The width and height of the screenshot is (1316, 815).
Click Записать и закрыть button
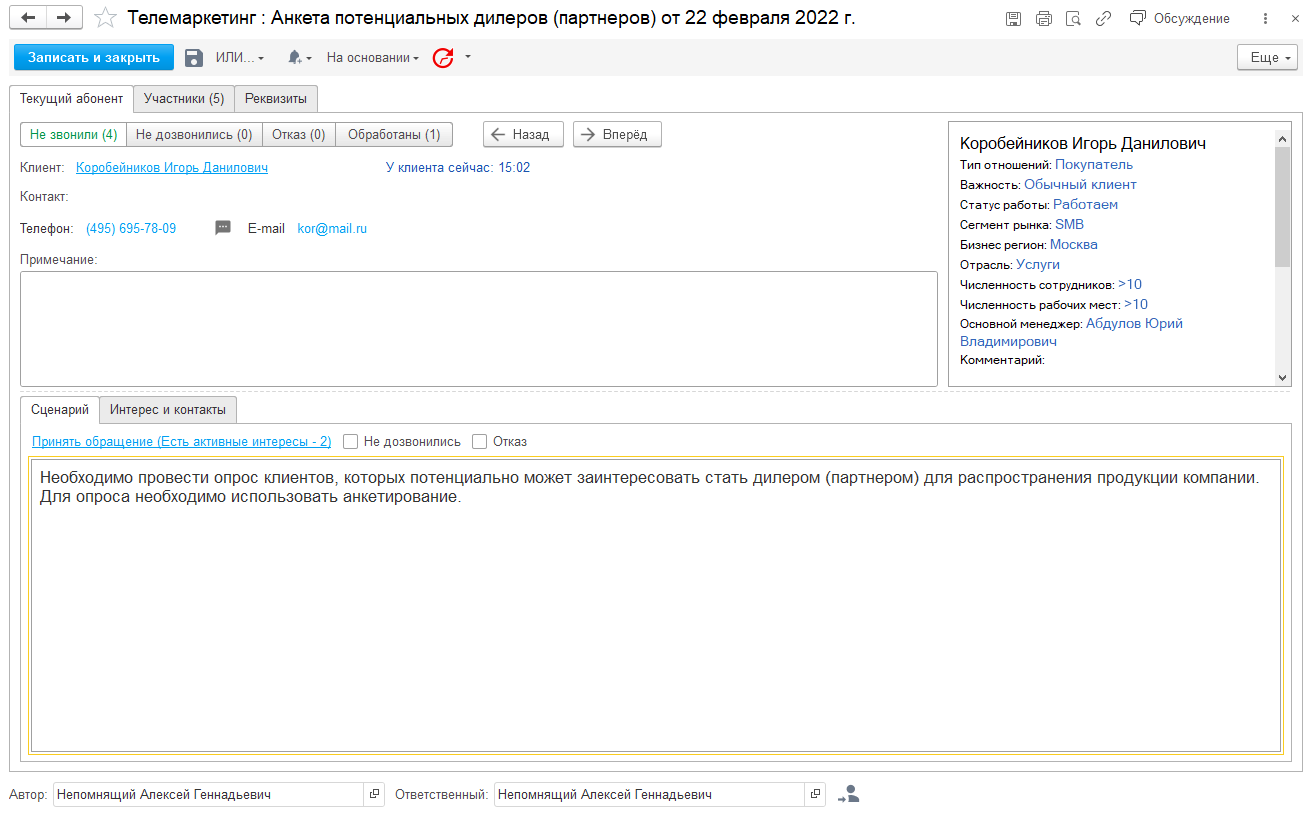(x=94, y=58)
